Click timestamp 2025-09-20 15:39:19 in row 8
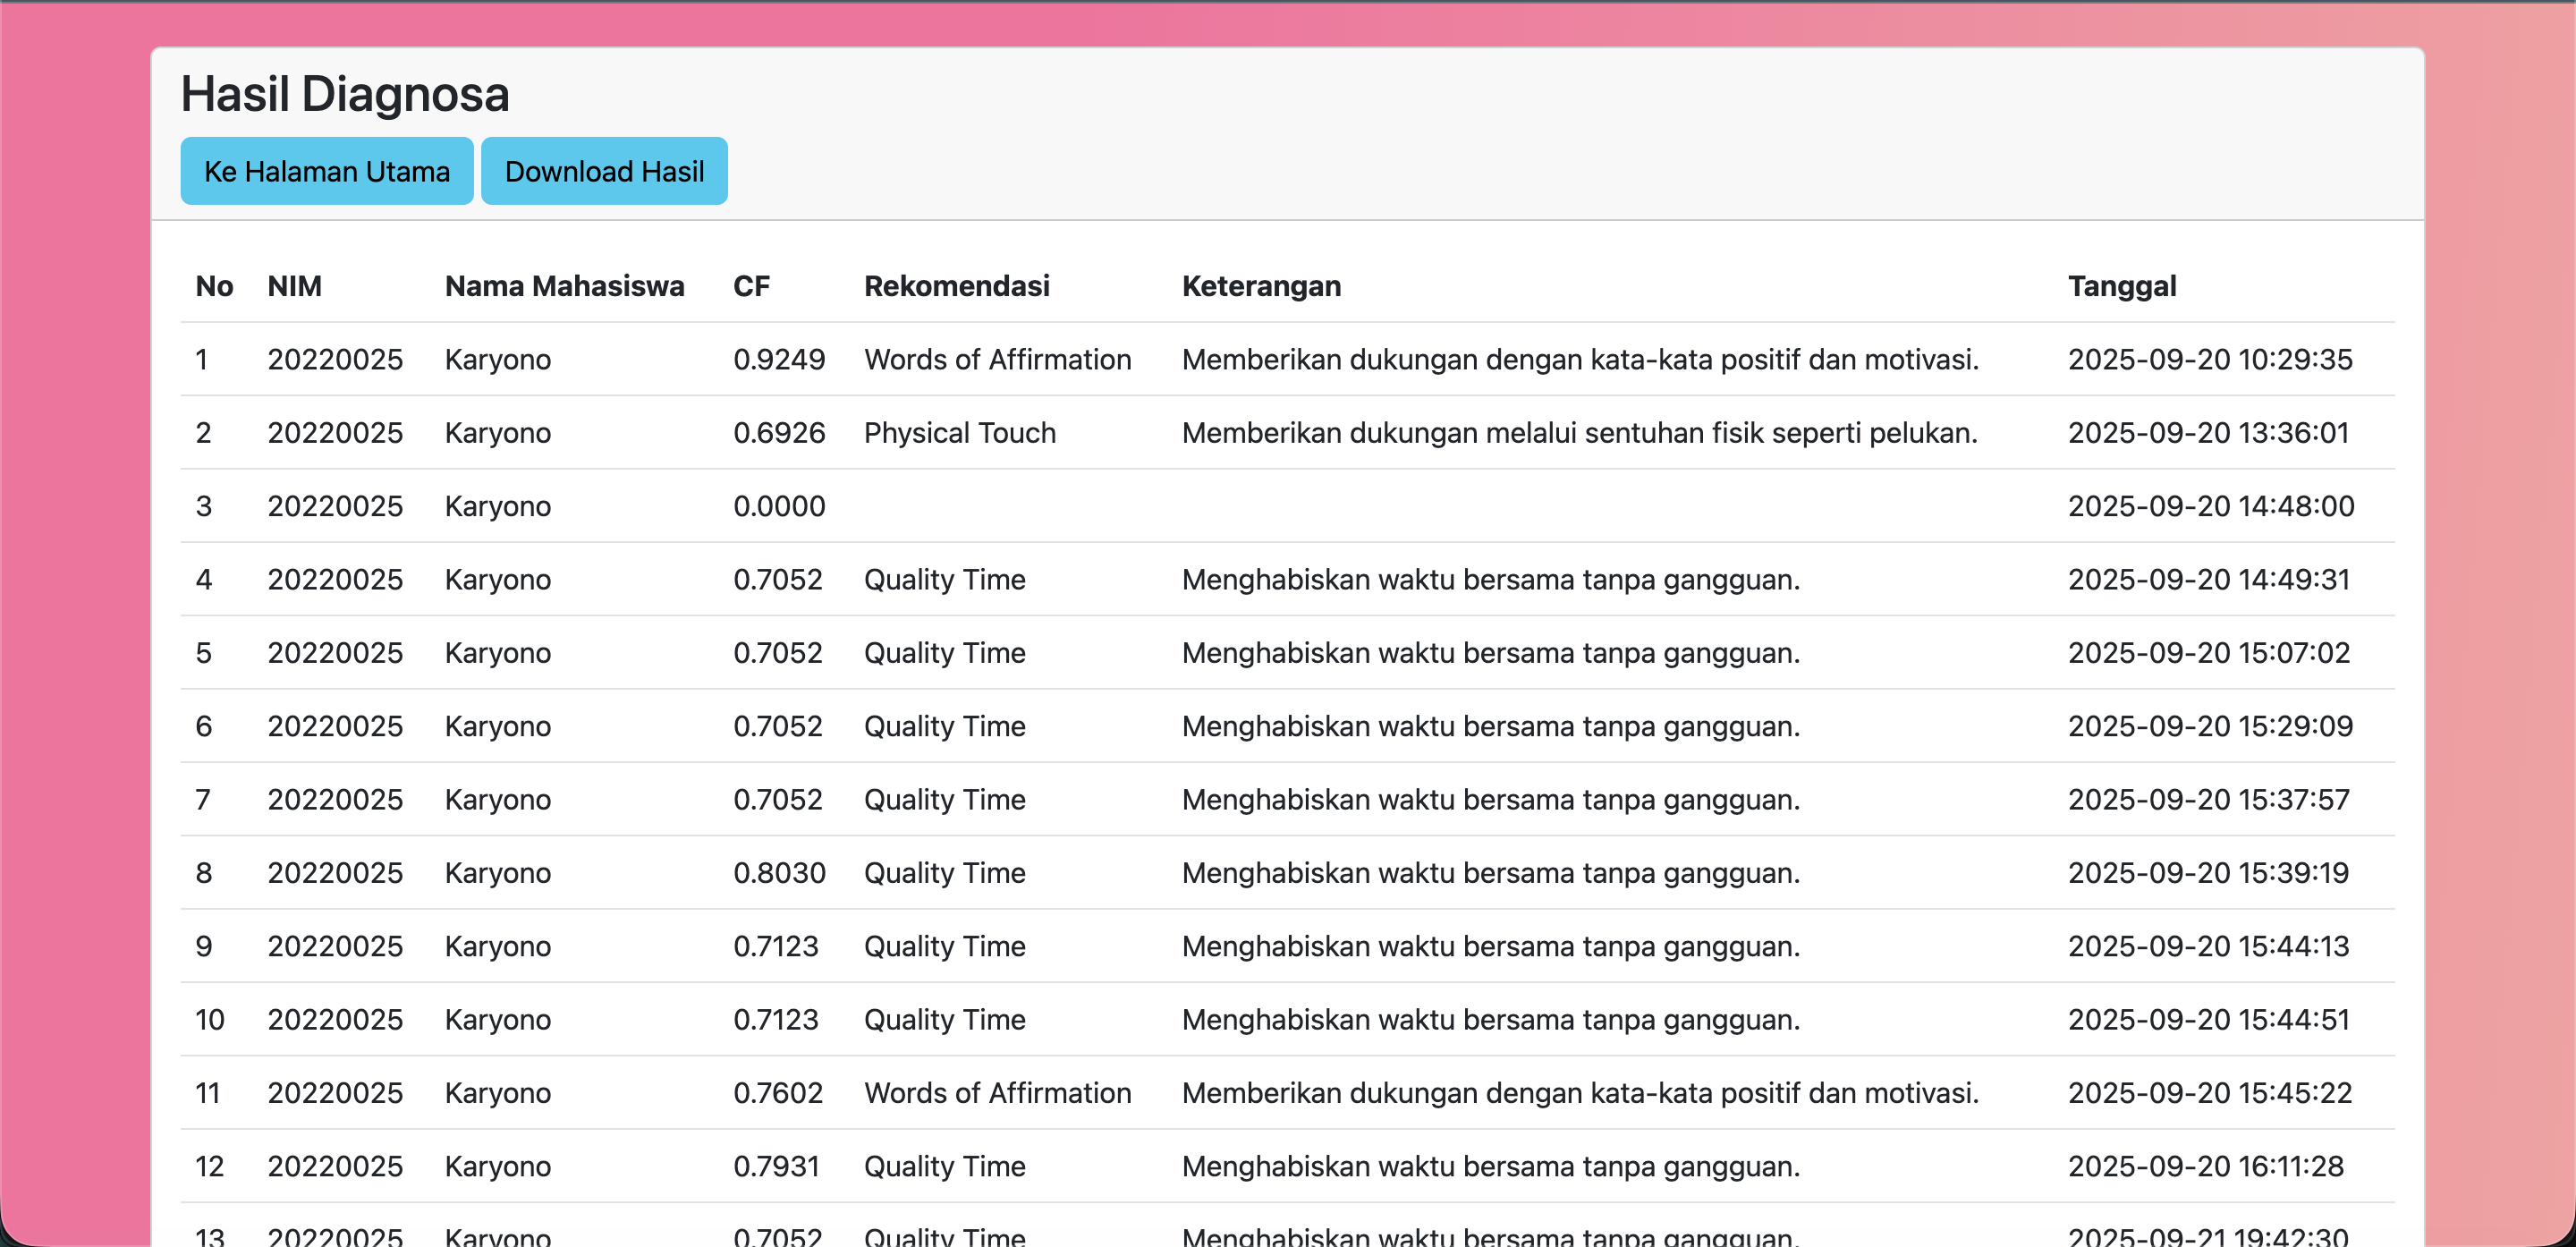2576x1247 pixels. point(2209,872)
